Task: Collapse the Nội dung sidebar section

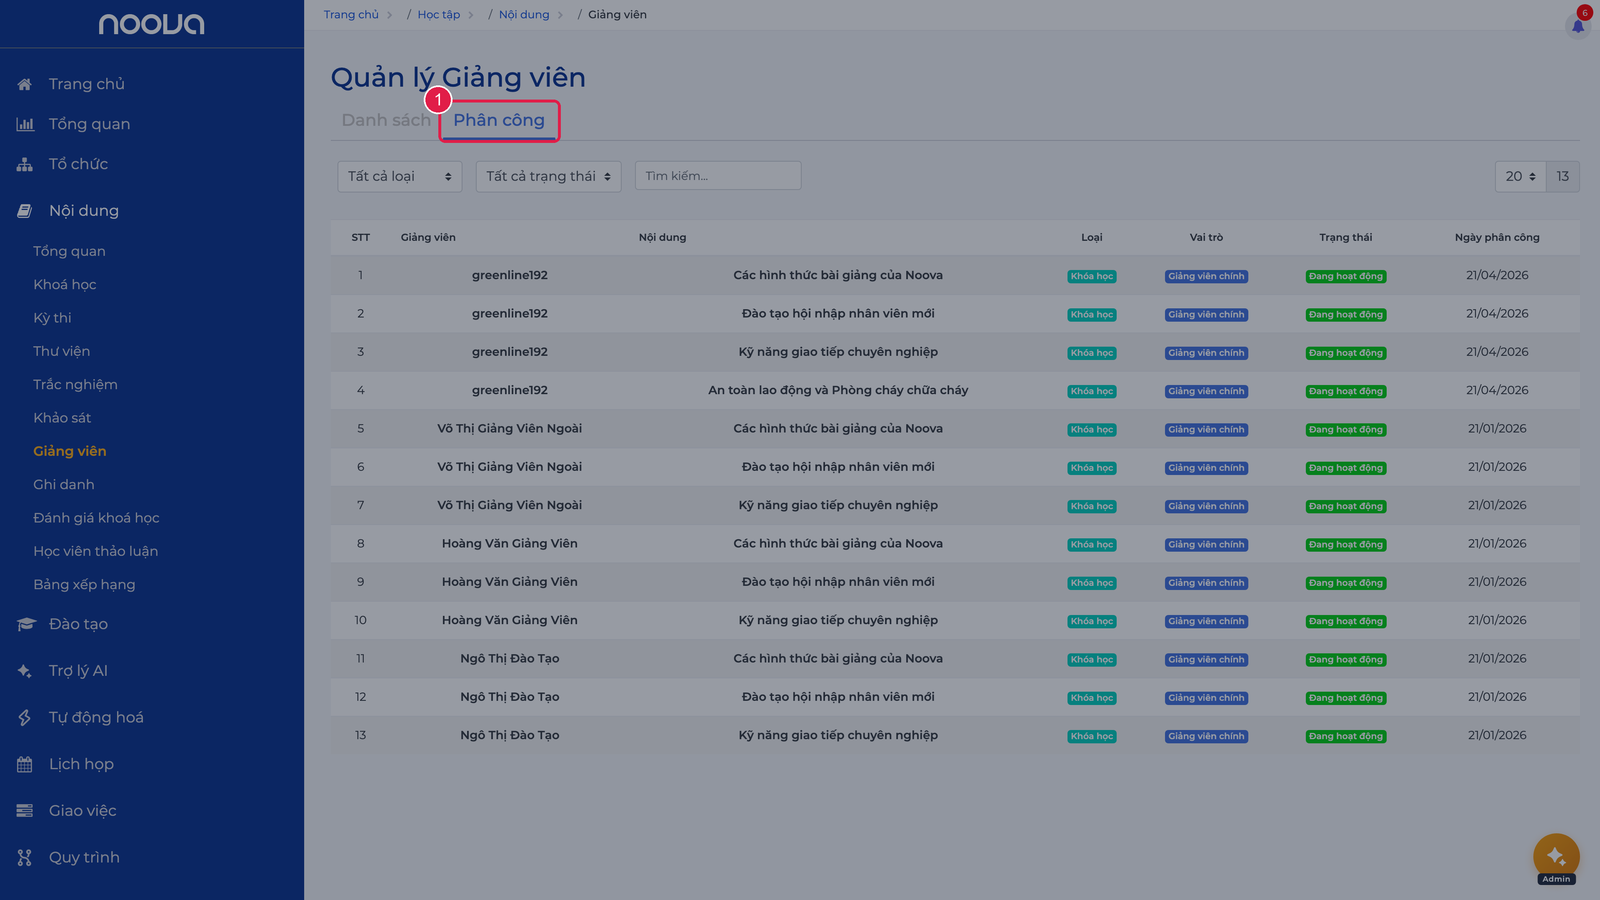Action: (x=84, y=211)
